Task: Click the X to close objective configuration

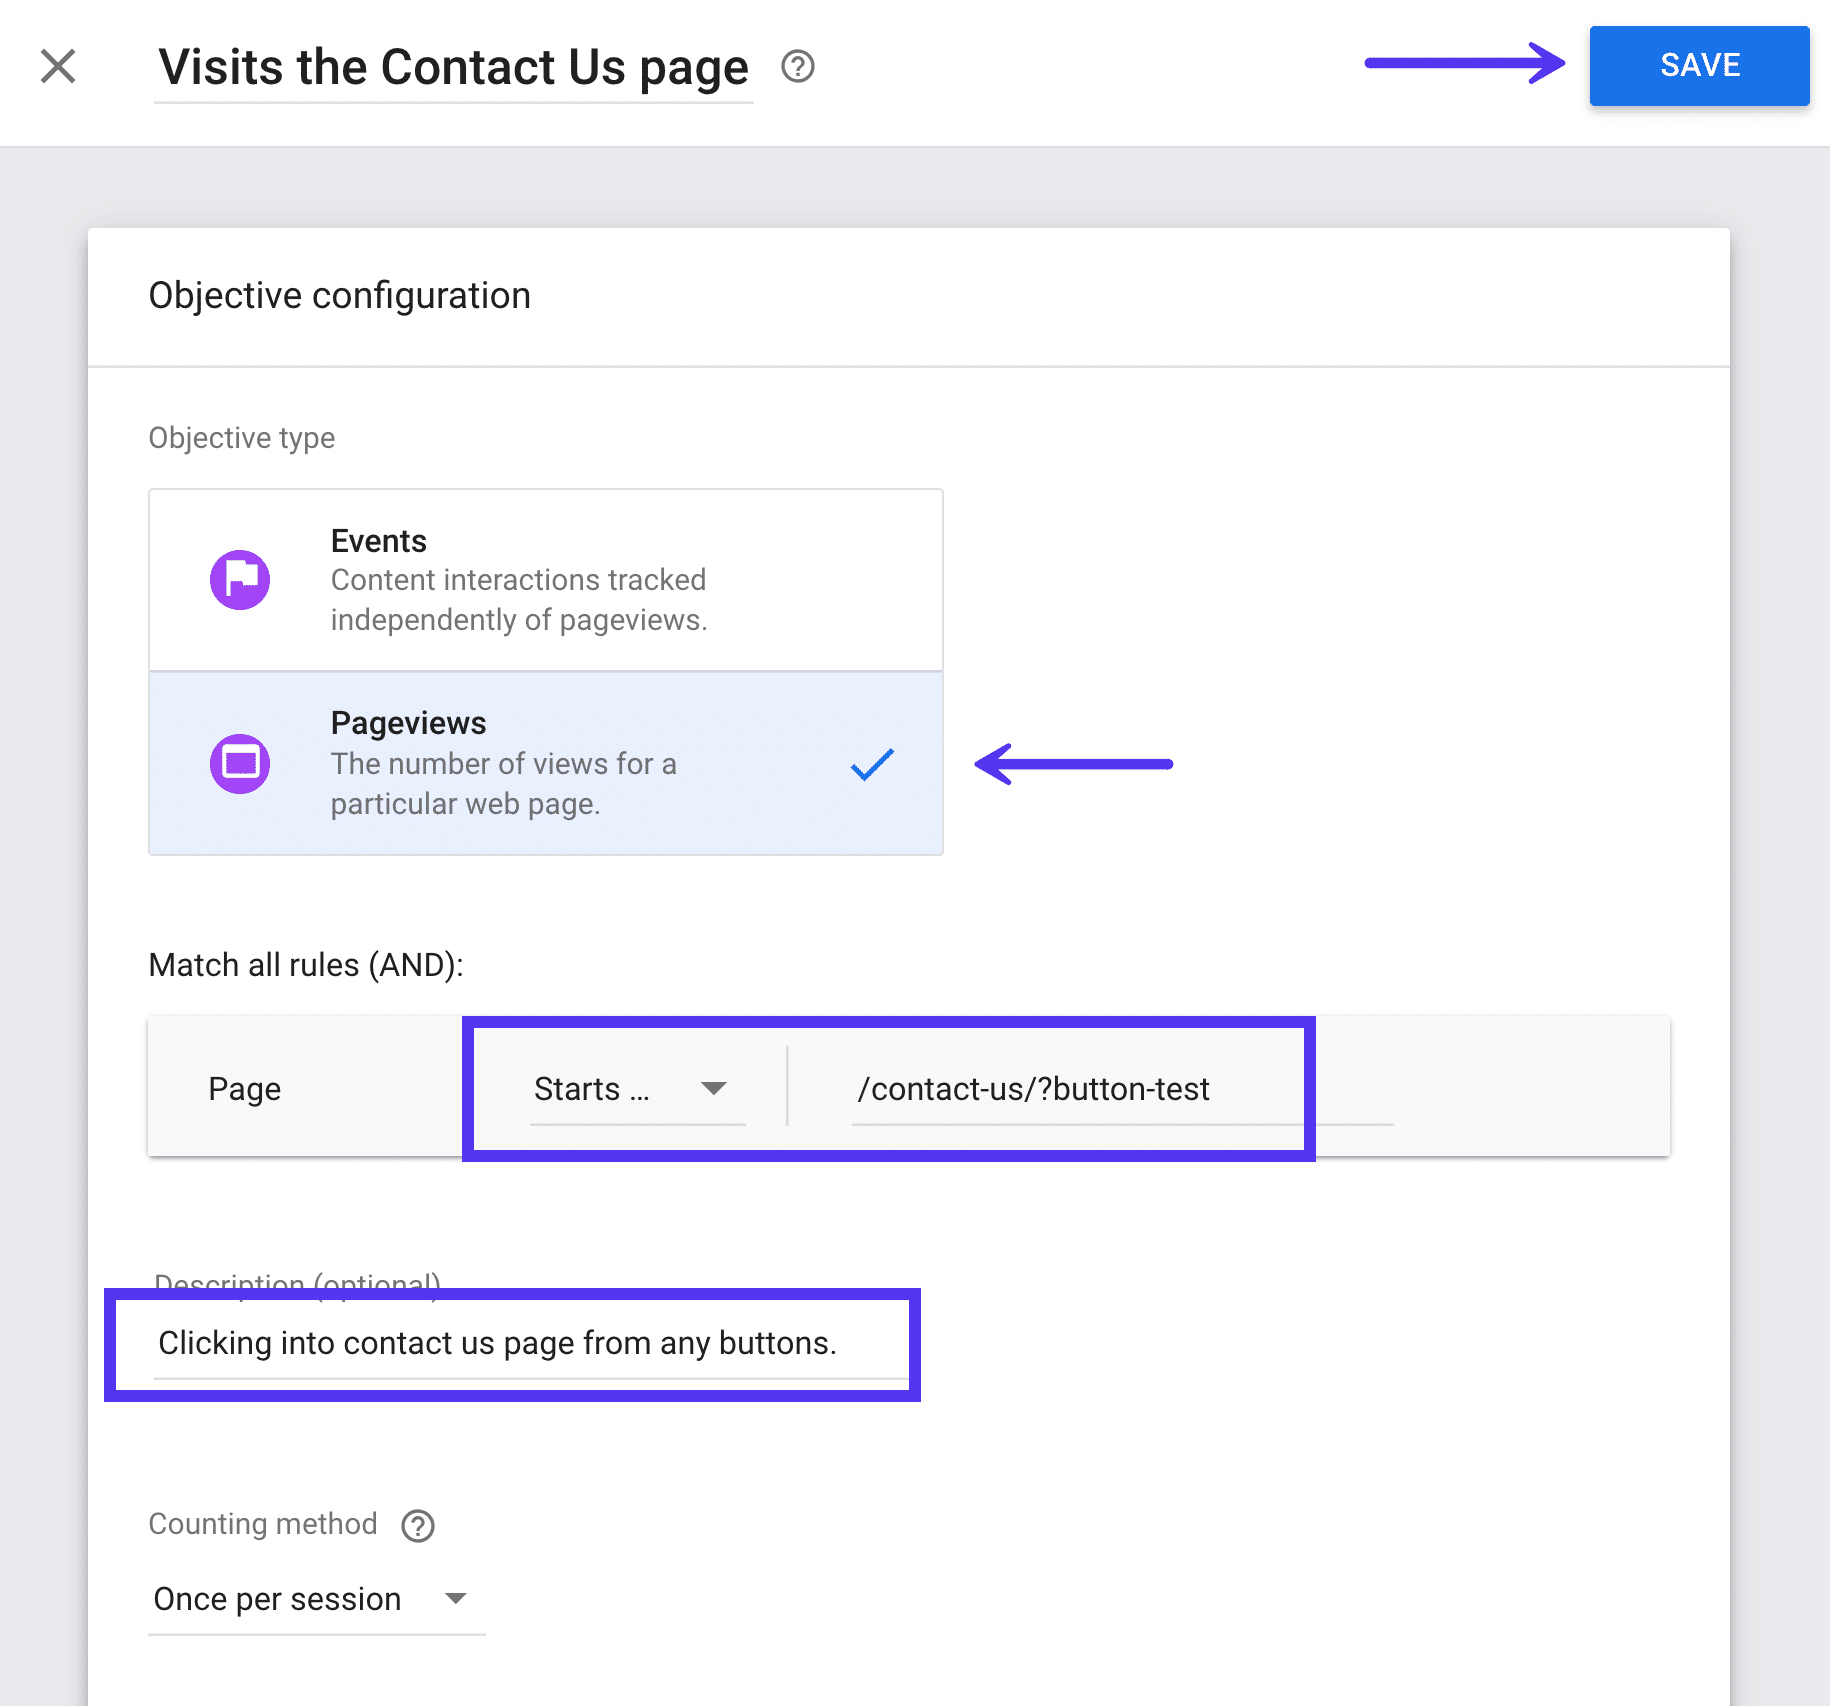Action: (x=58, y=66)
